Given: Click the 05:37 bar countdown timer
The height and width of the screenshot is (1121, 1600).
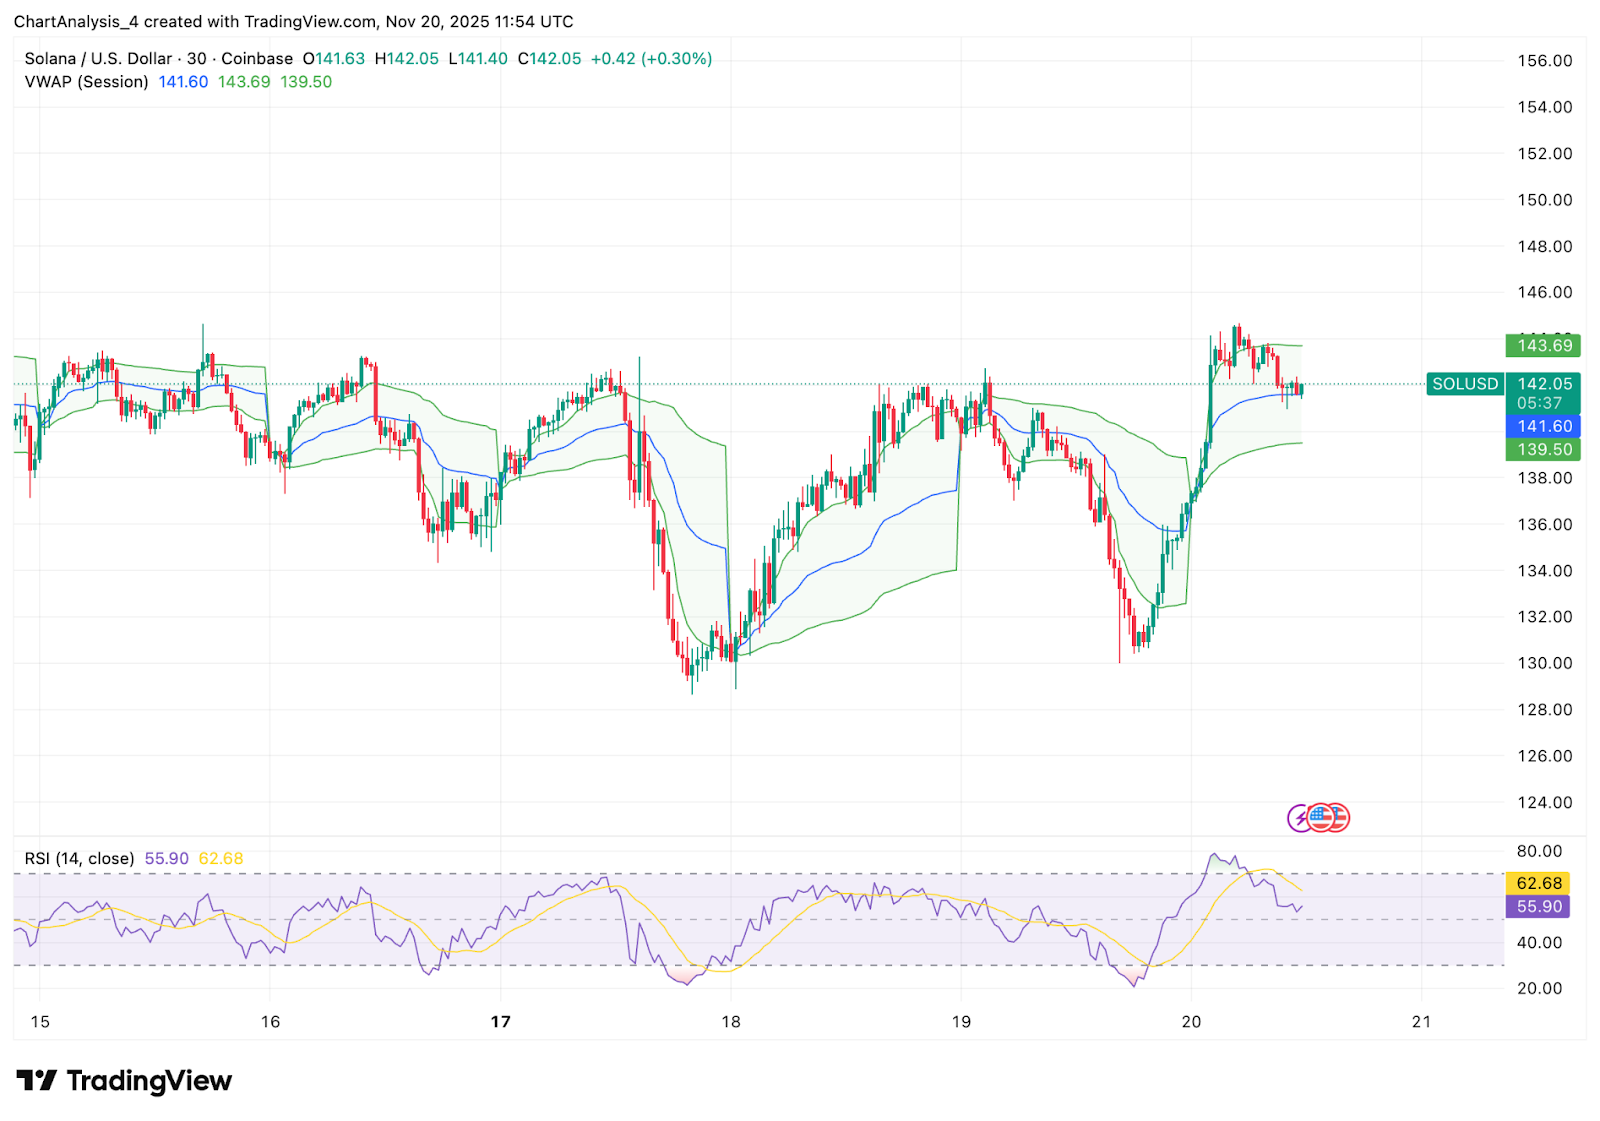Looking at the screenshot, I should click(1539, 403).
